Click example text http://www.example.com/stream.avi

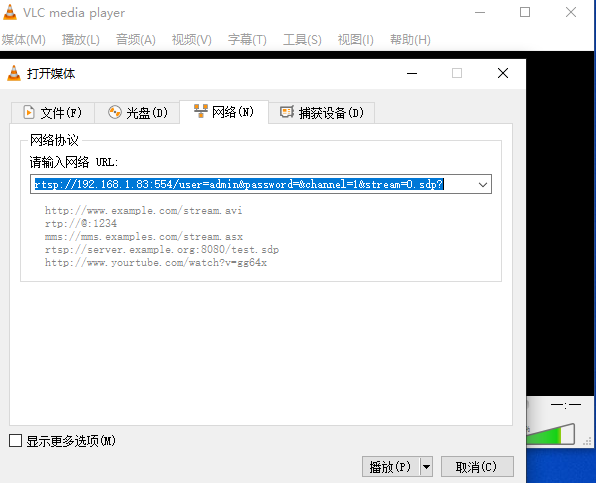(x=143, y=211)
